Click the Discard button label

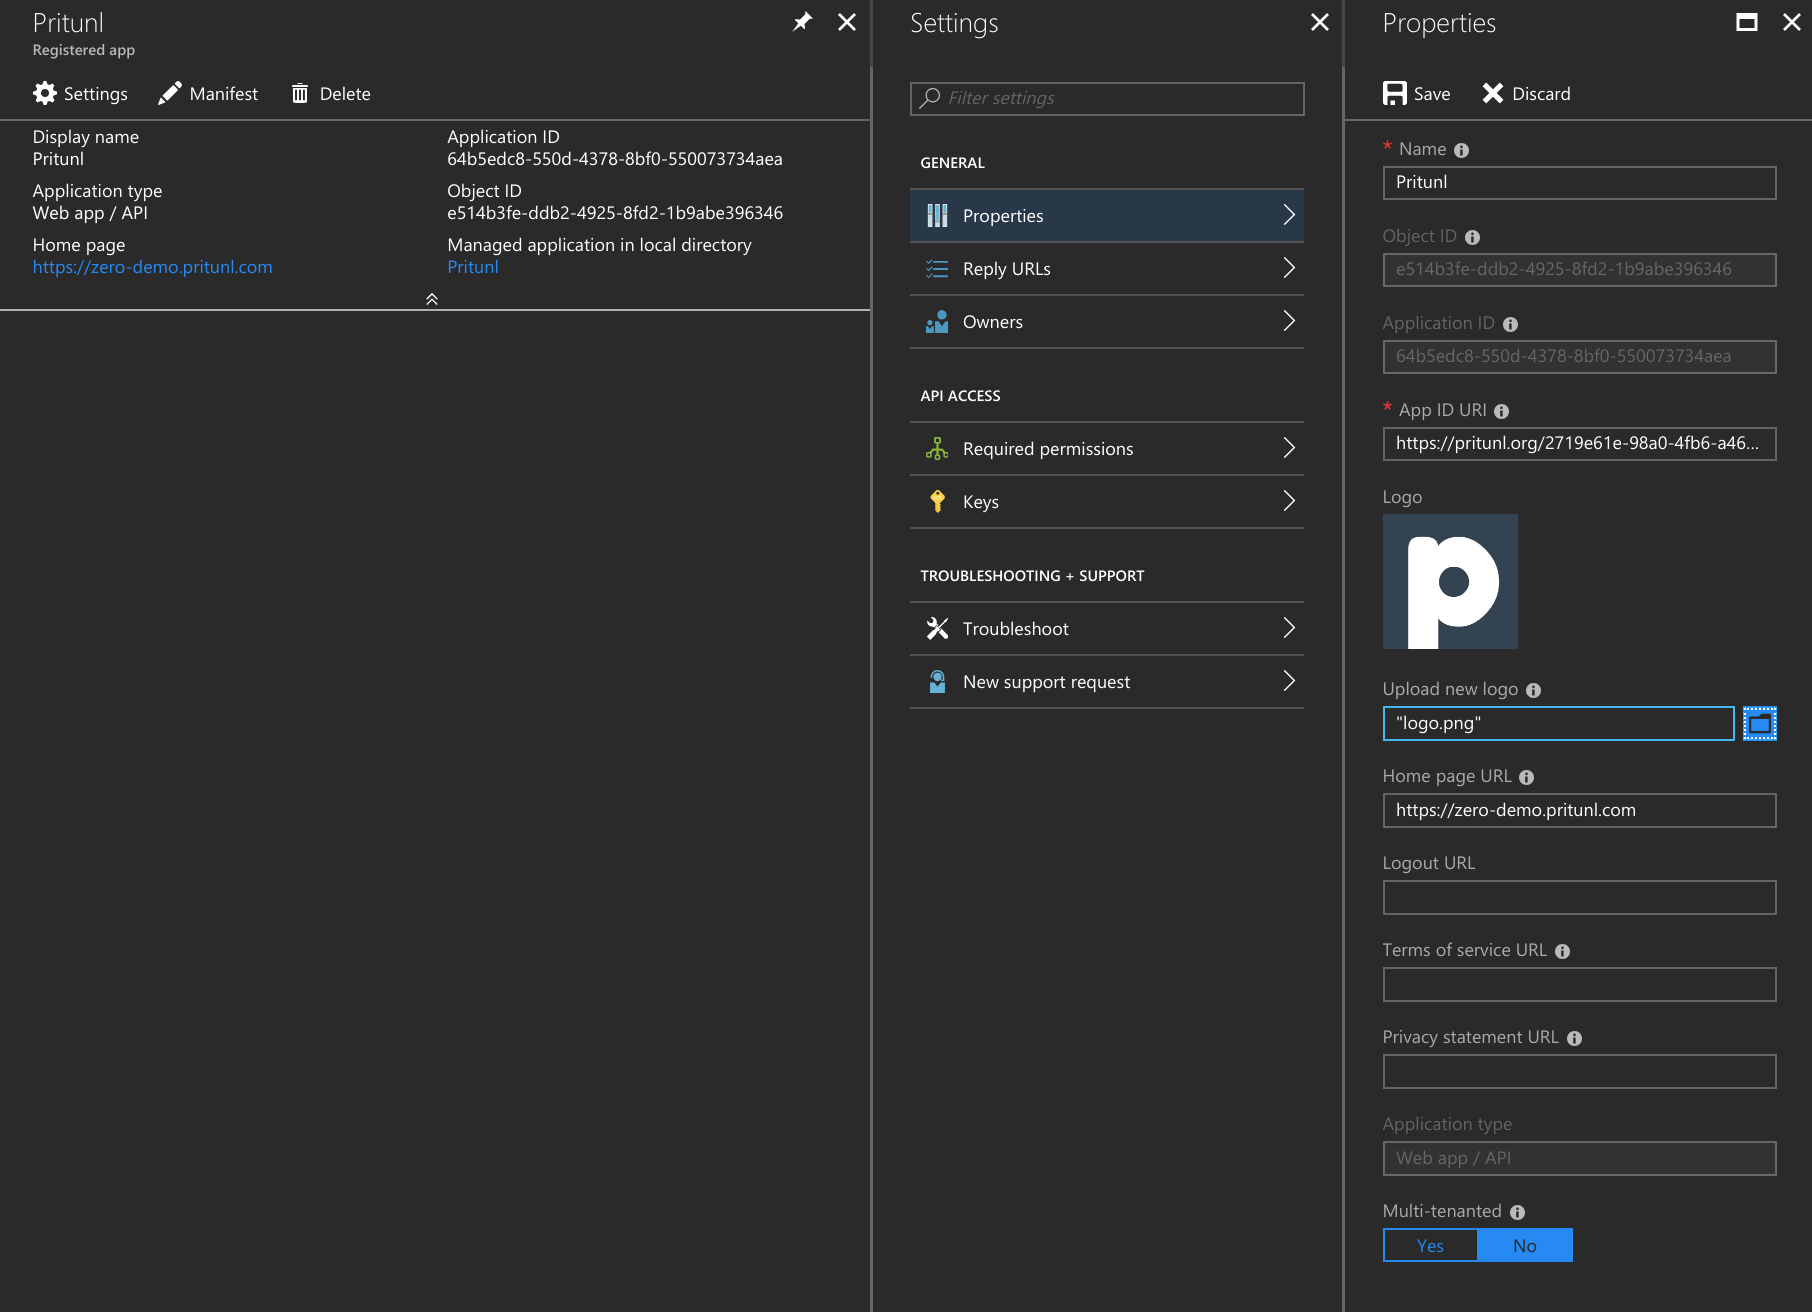[x=1541, y=94]
